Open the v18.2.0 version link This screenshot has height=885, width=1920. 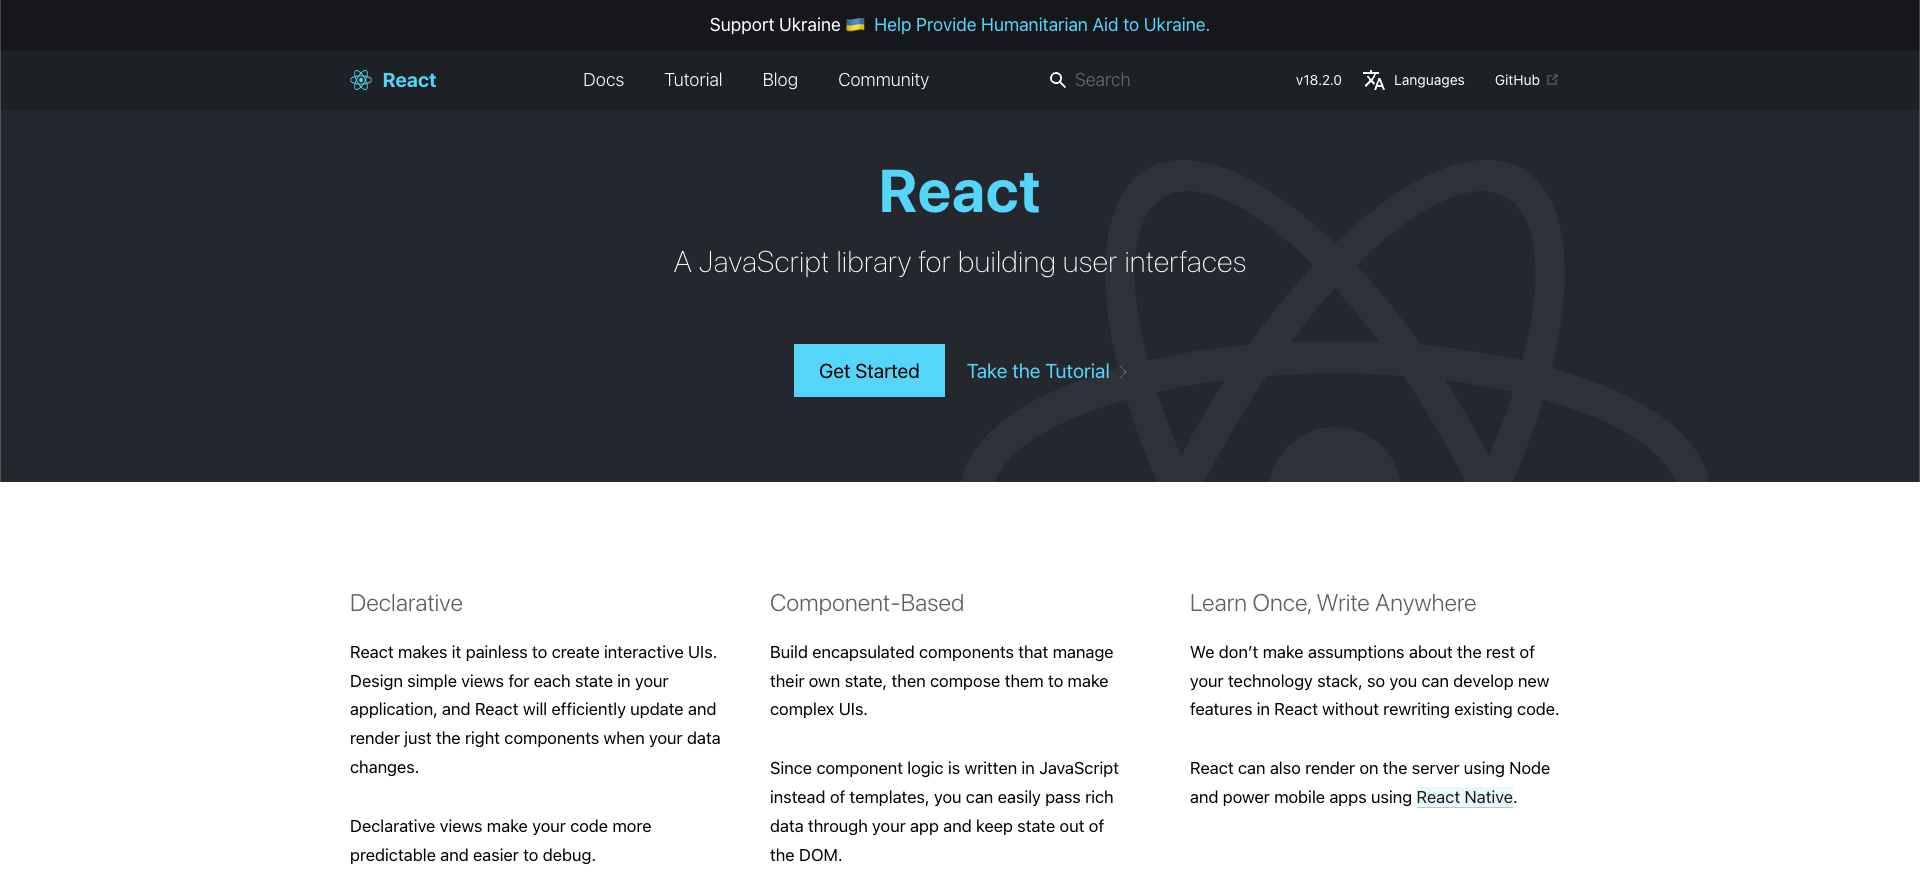1318,80
